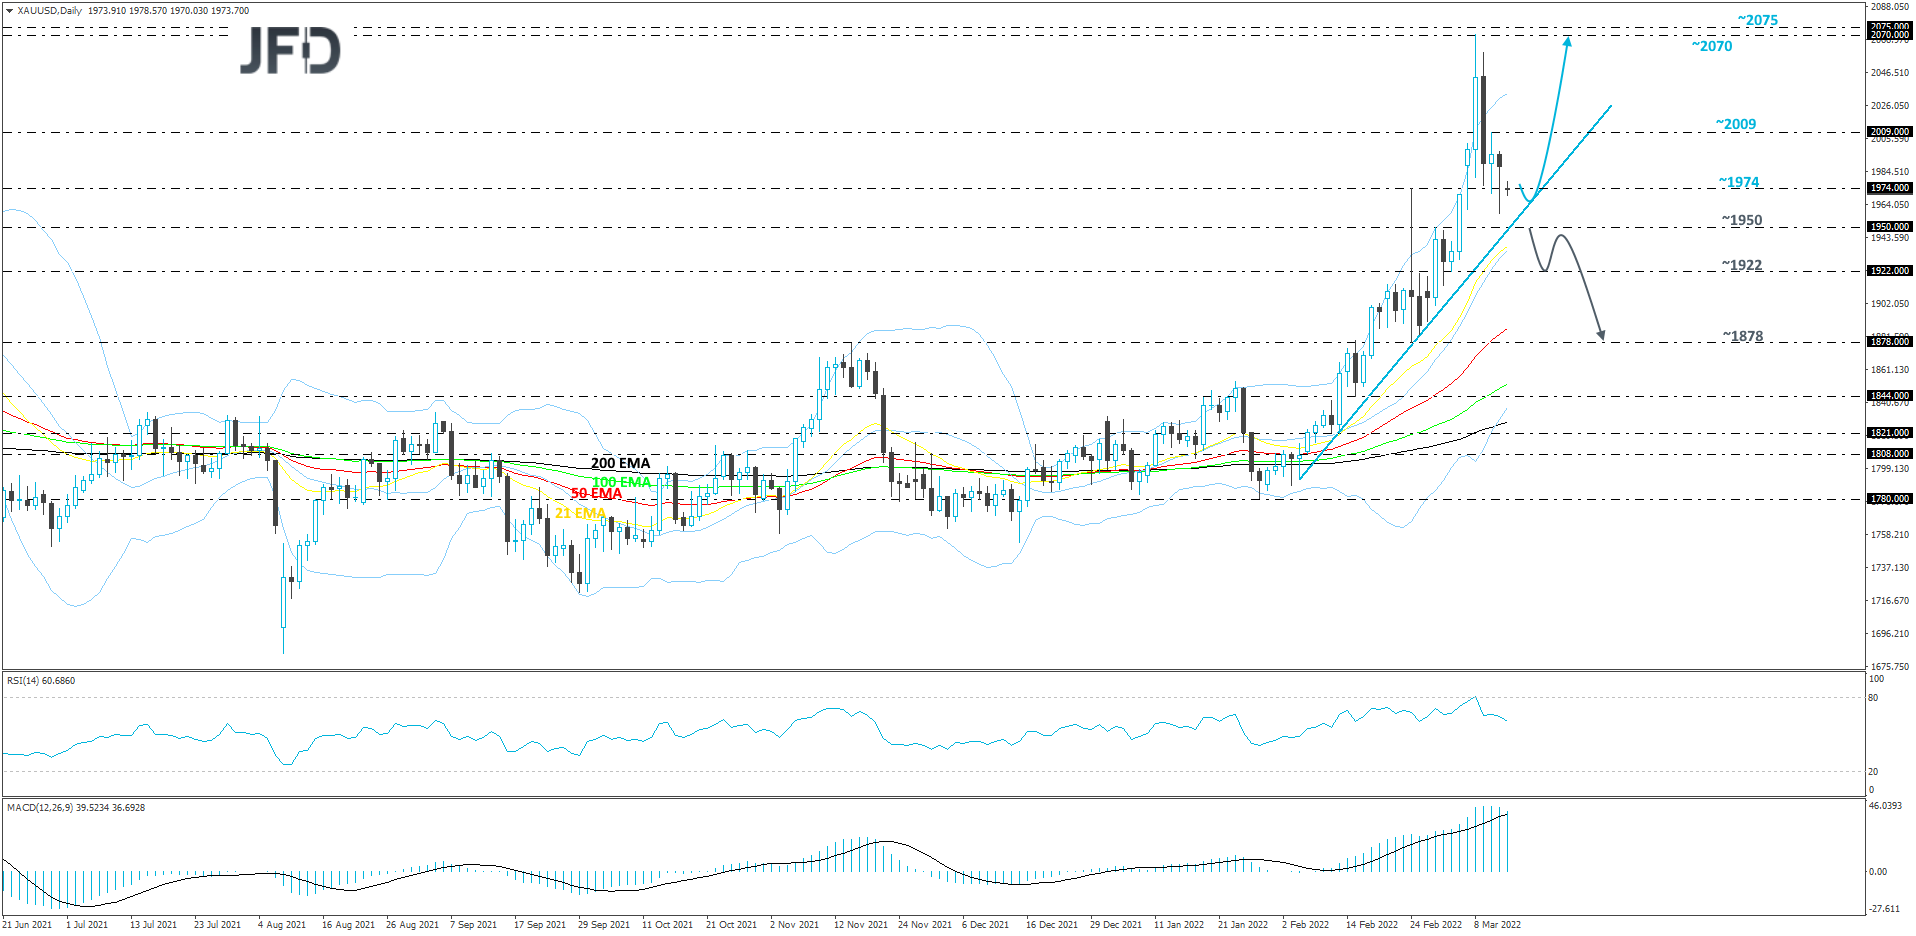
Task: Select the 1808.000 price tag on axis
Action: 1890,453
